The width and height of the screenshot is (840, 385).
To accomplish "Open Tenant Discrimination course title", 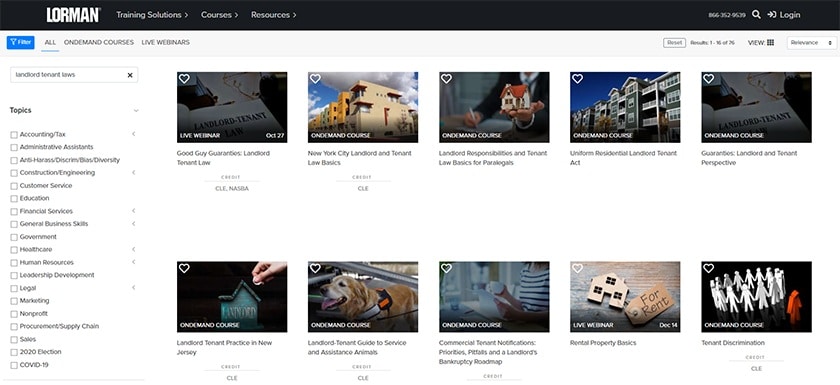I will pyautogui.click(x=733, y=343).
